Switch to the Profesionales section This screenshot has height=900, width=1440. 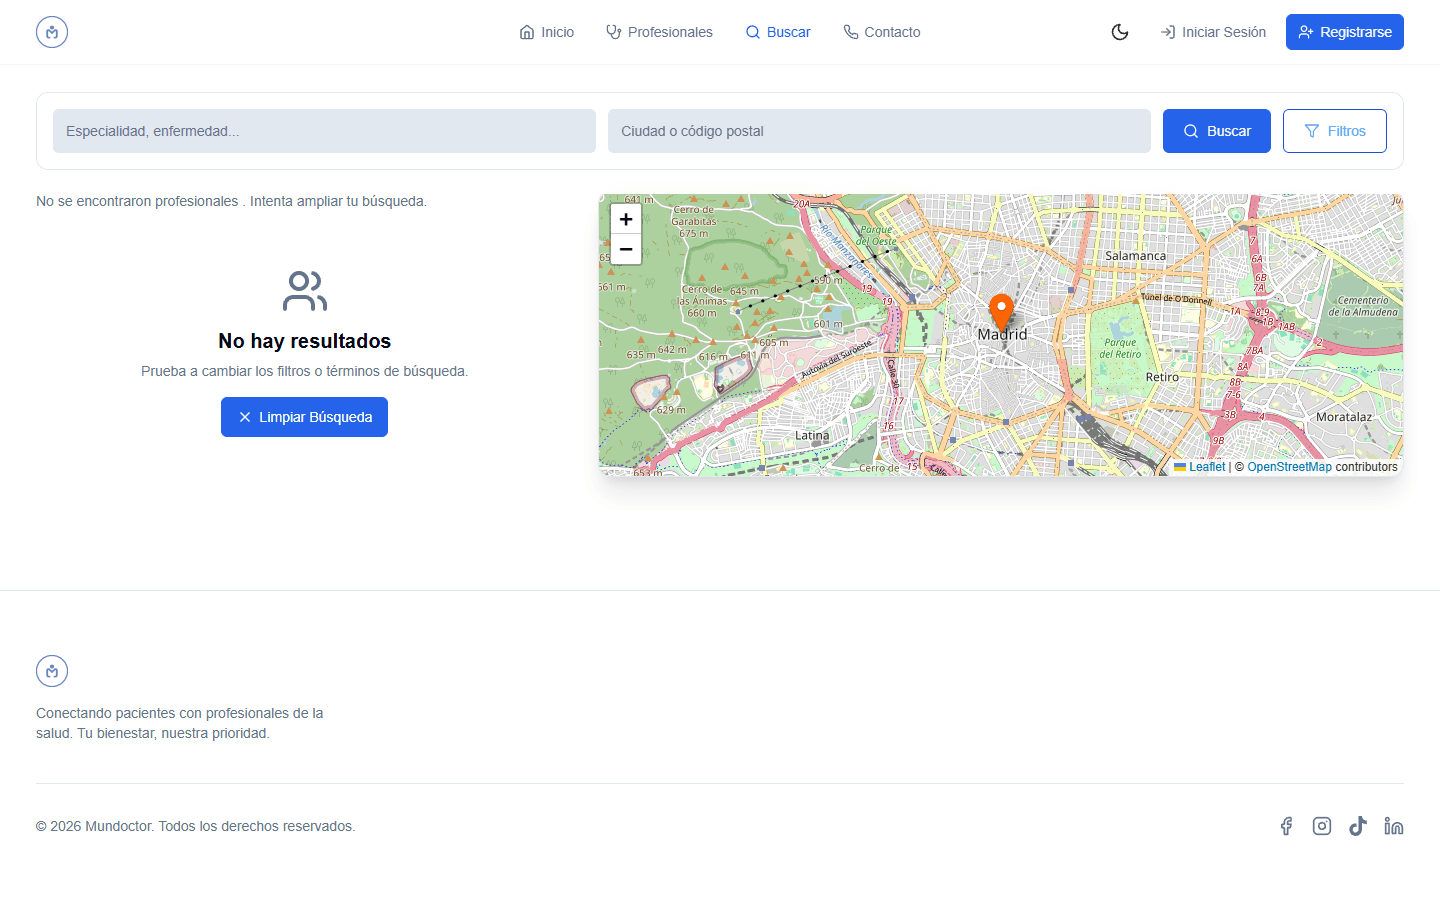pos(659,31)
